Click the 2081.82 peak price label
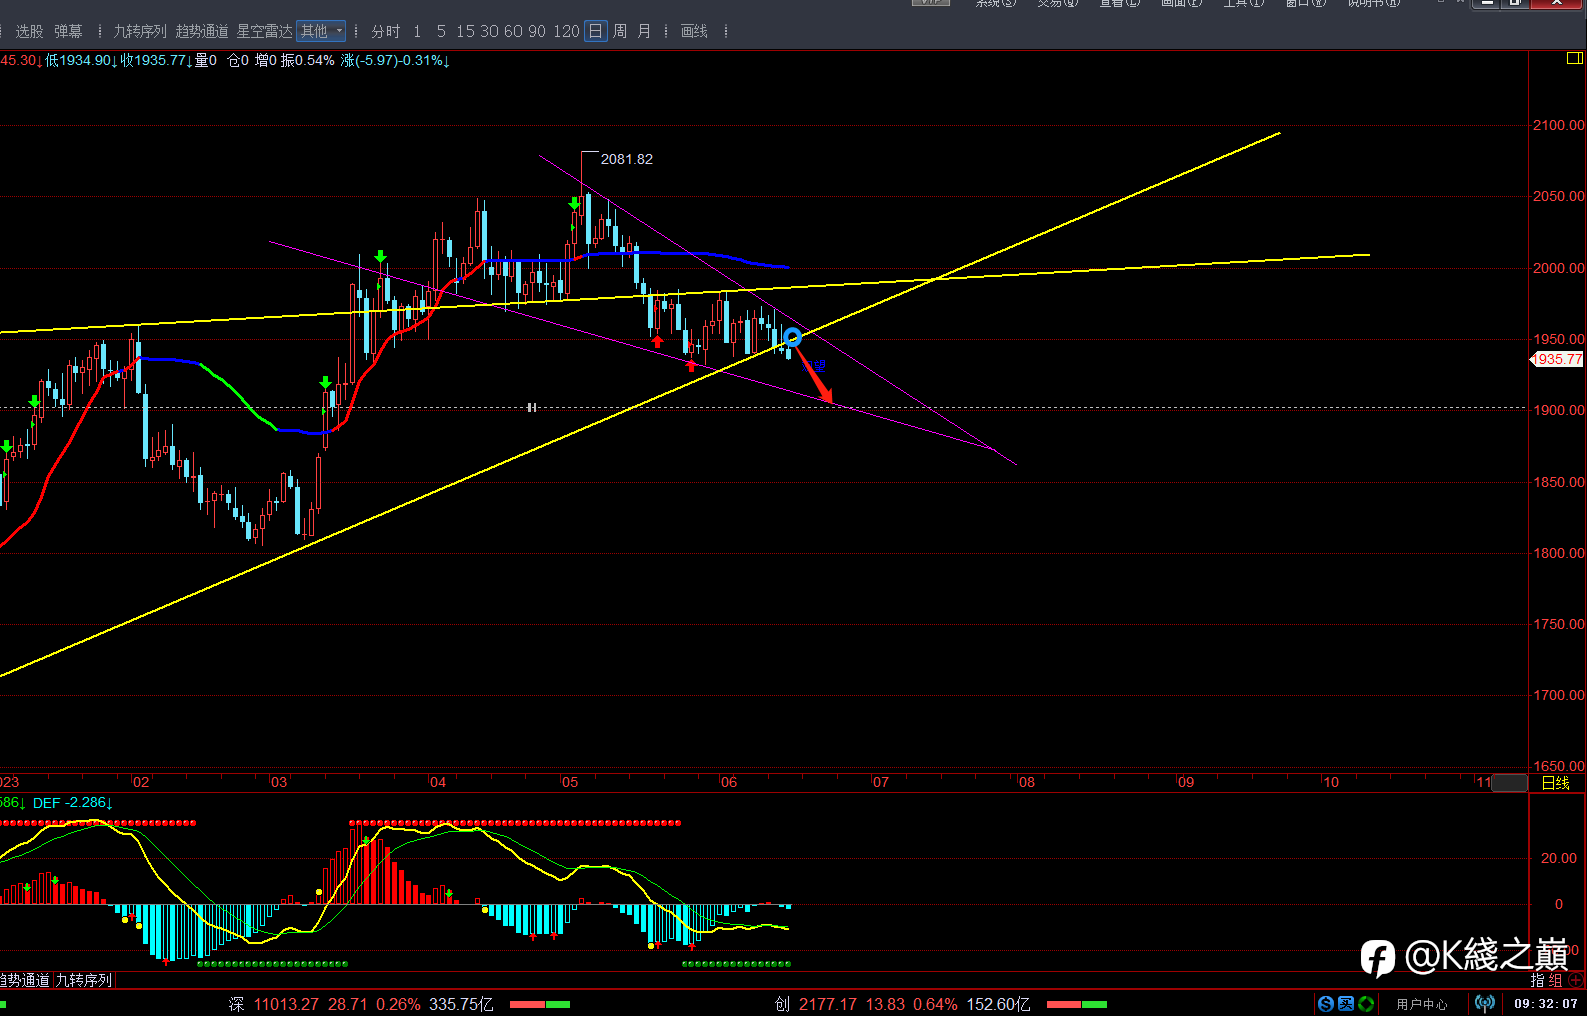The height and width of the screenshot is (1016, 1587). (x=626, y=159)
